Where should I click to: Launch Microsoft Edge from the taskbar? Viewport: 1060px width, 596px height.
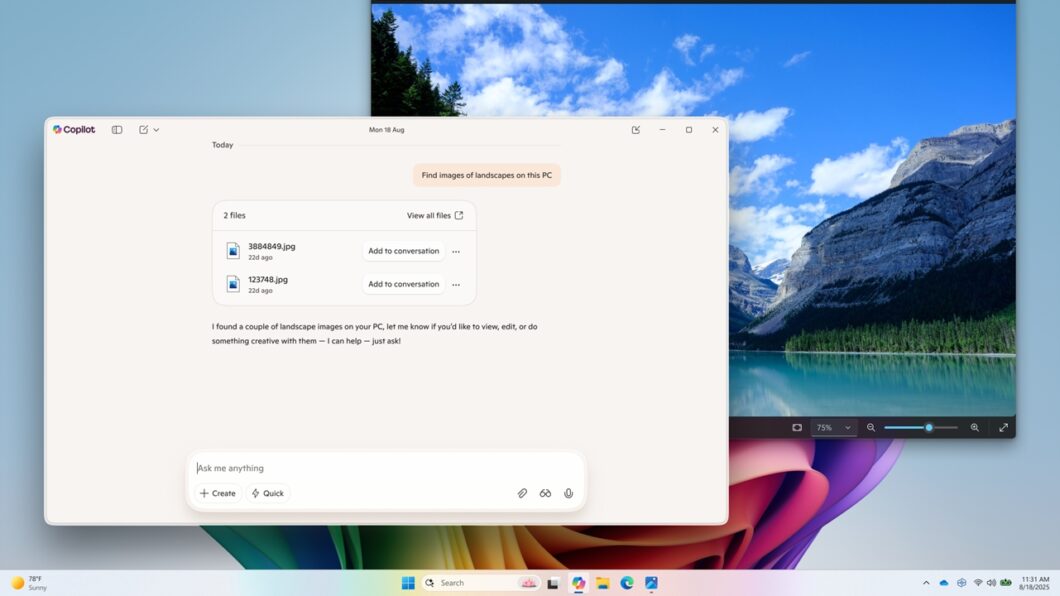[x=626, y=582]
